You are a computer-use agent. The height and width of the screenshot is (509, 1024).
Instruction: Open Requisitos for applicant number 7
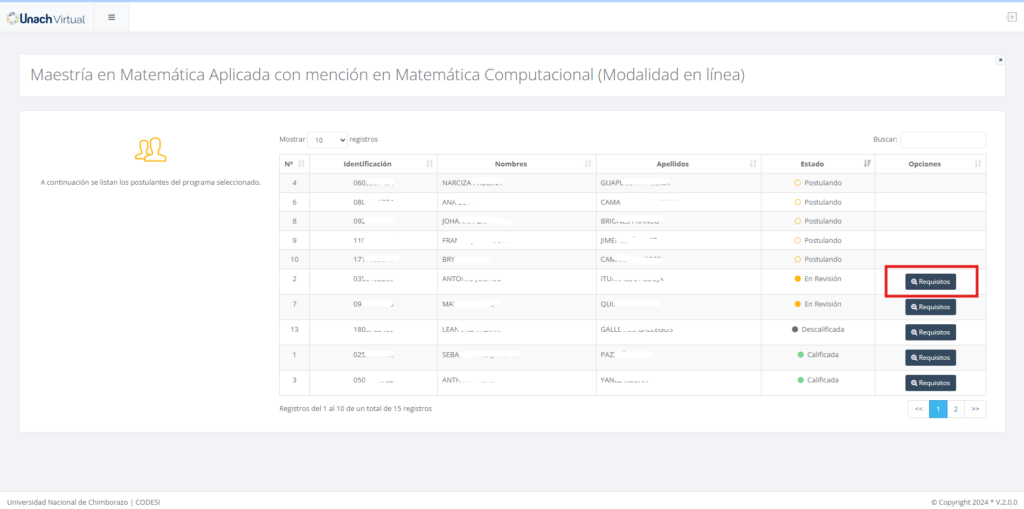[930, 307]
